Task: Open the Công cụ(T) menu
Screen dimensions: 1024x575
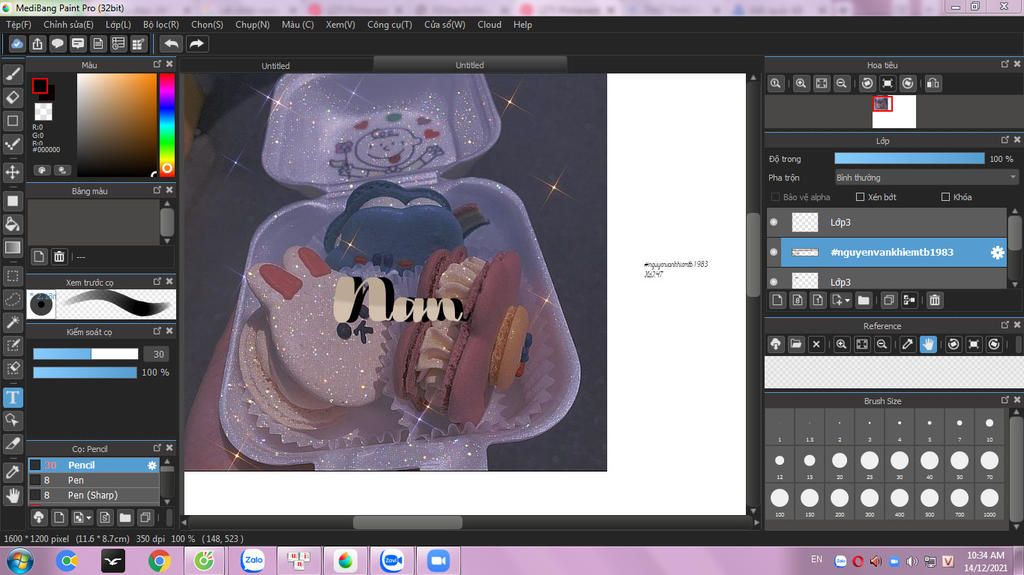Action: click(390, 25)
